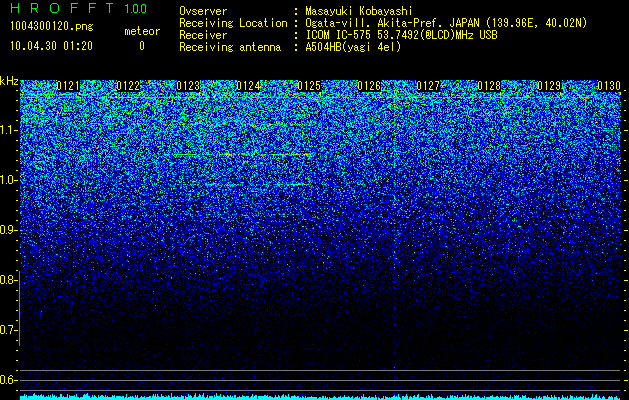Click the 0122 time marker

[x=128, y=86]
